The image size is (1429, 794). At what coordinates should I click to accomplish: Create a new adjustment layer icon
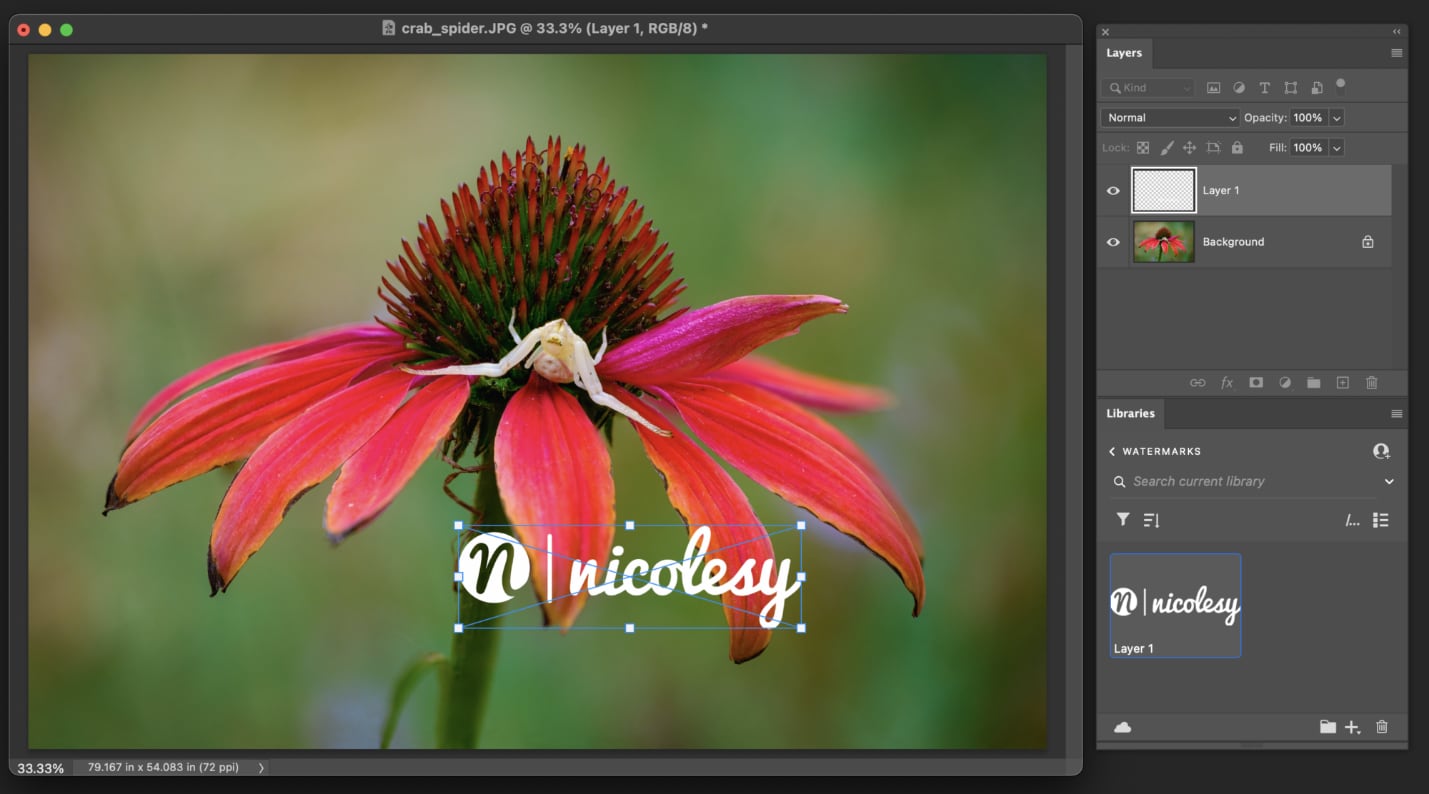(x=1285, y=382)
